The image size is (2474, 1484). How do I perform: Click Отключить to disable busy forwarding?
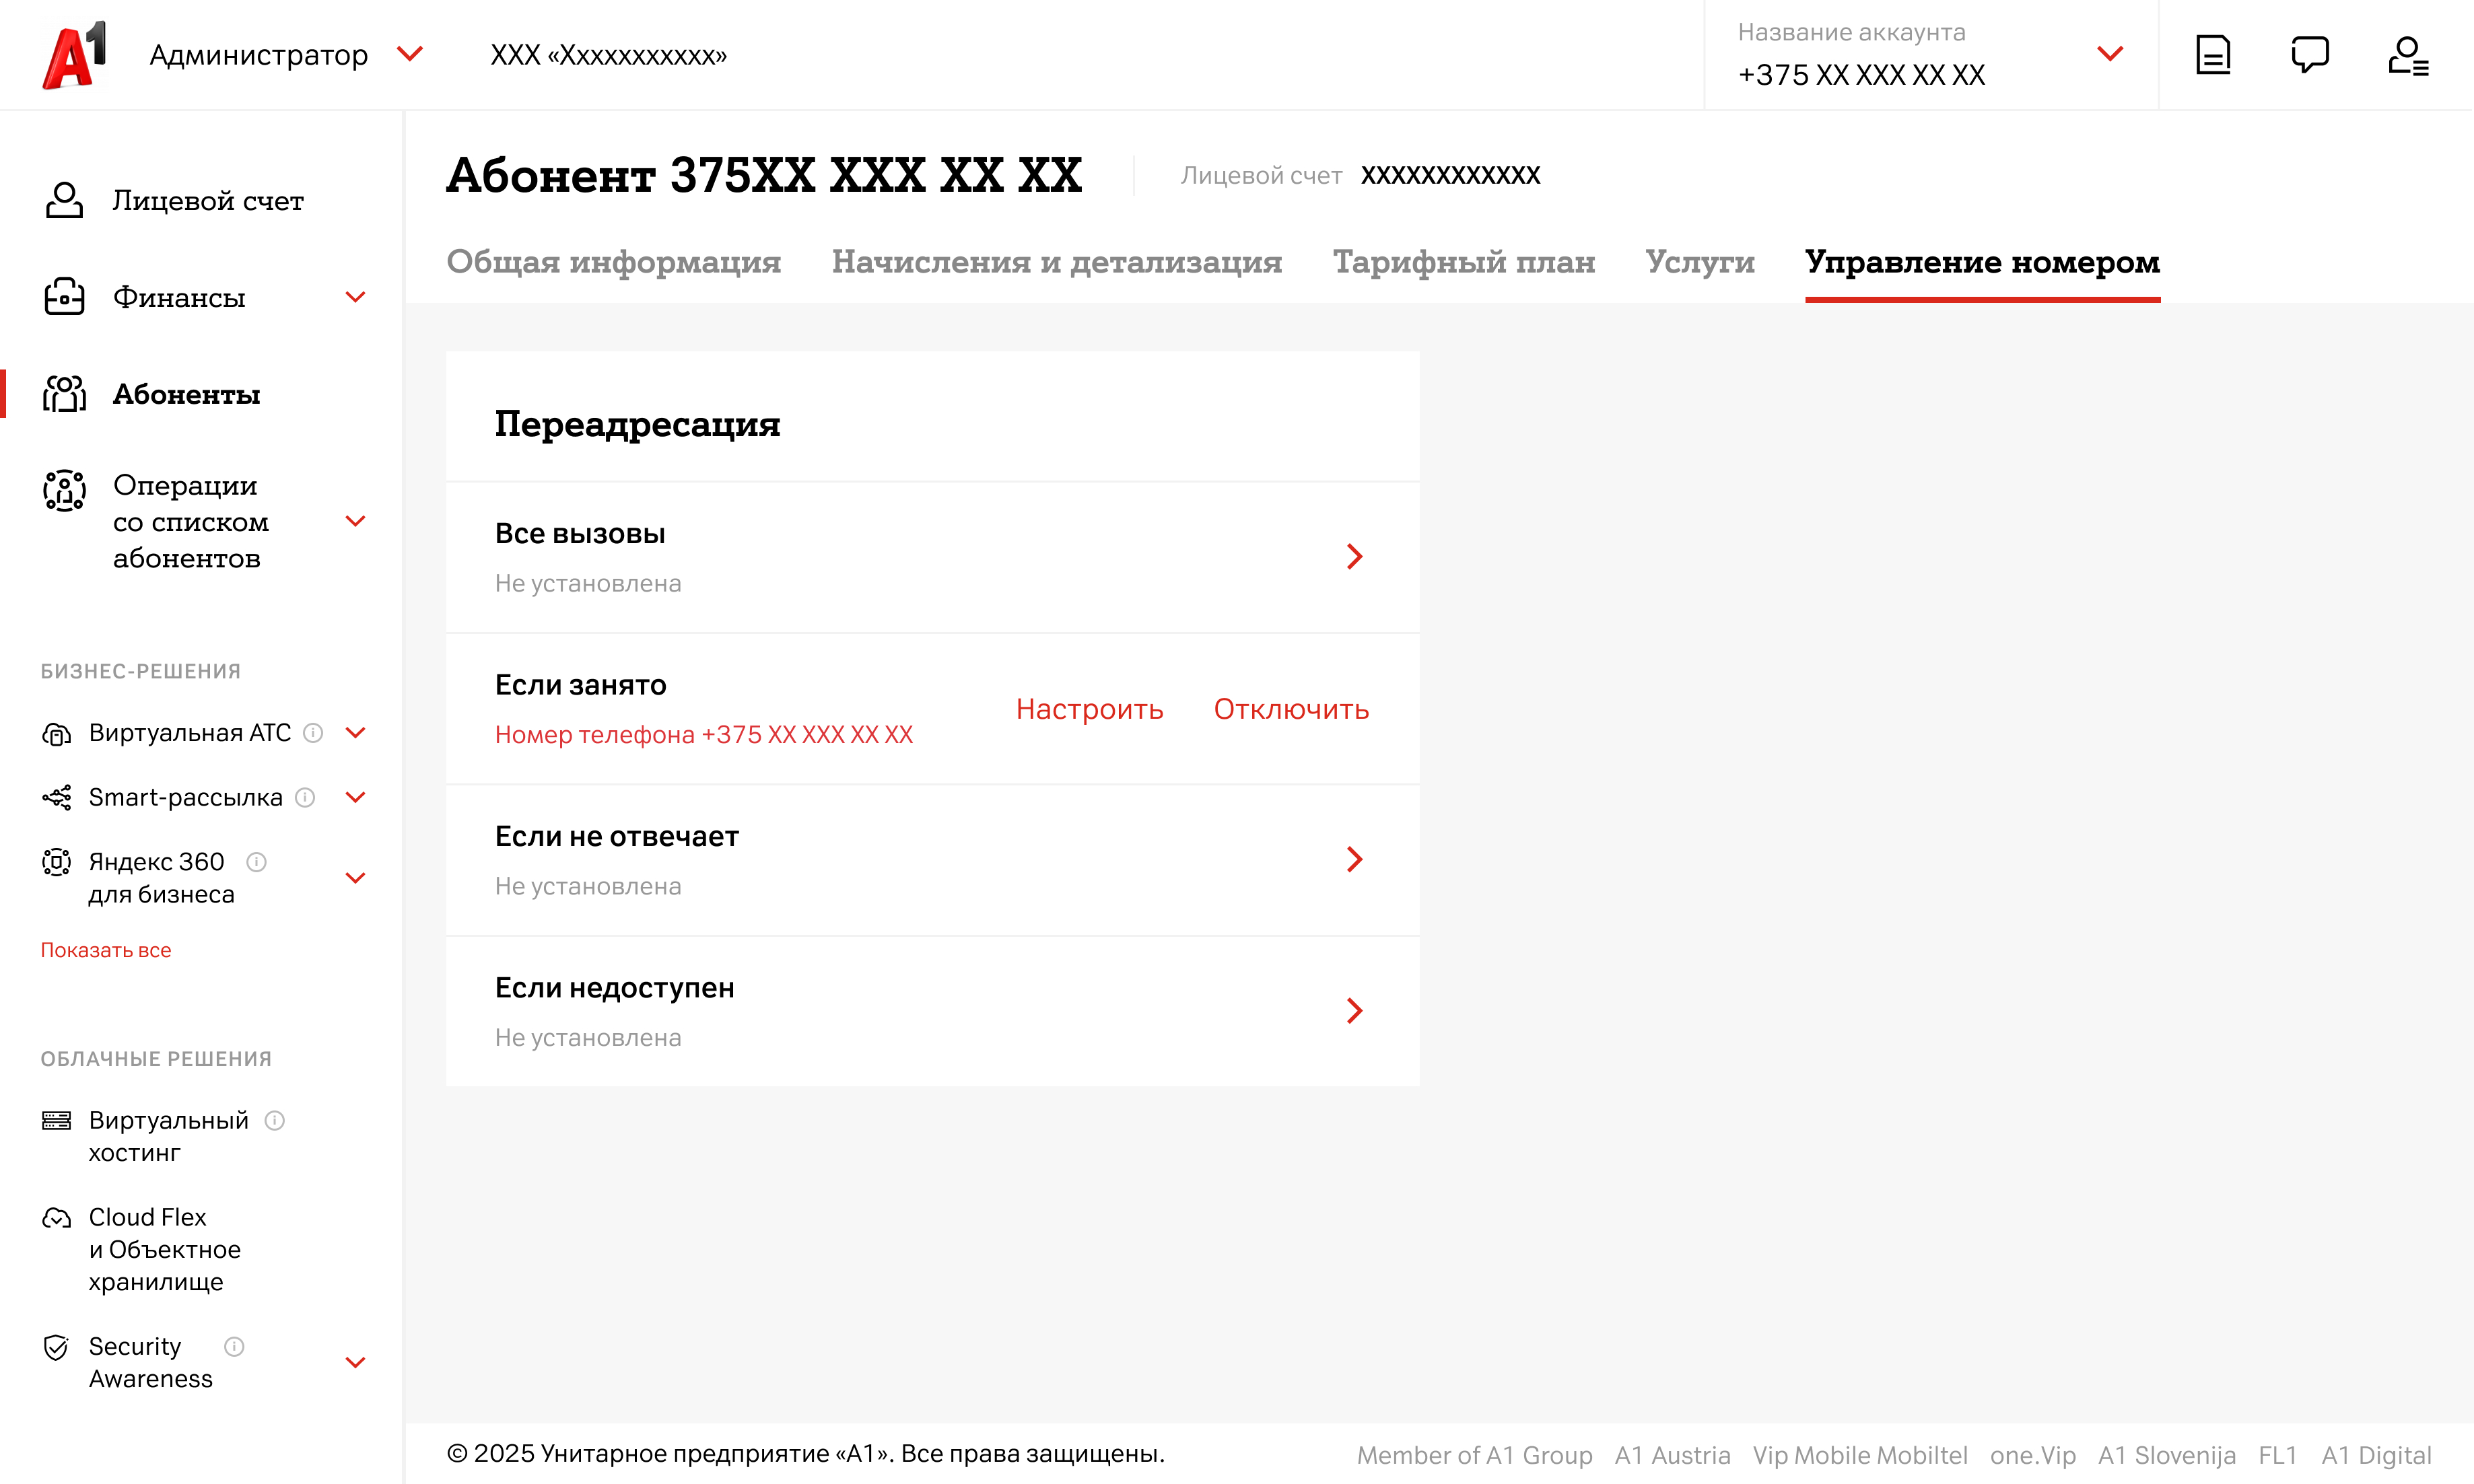pyautogui.click(x=1290, y=709)
